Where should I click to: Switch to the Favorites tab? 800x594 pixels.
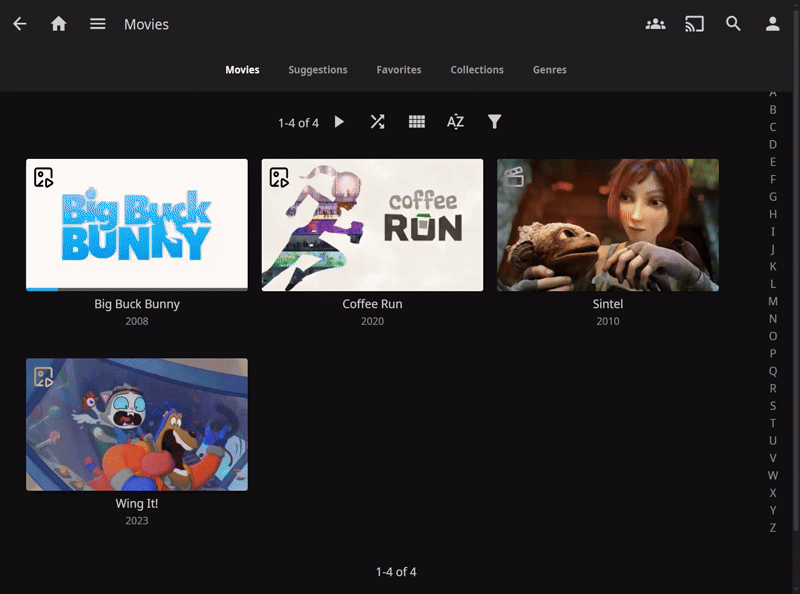tap(399, 70)
